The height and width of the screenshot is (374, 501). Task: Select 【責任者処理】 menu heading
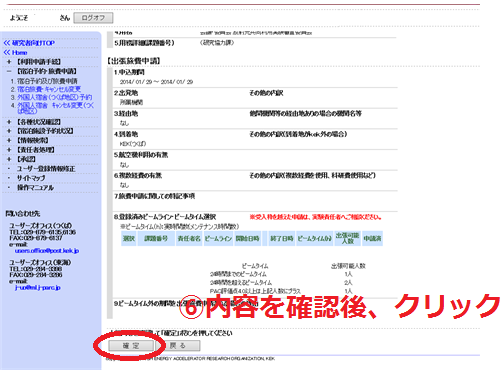(x=36, y=150)
